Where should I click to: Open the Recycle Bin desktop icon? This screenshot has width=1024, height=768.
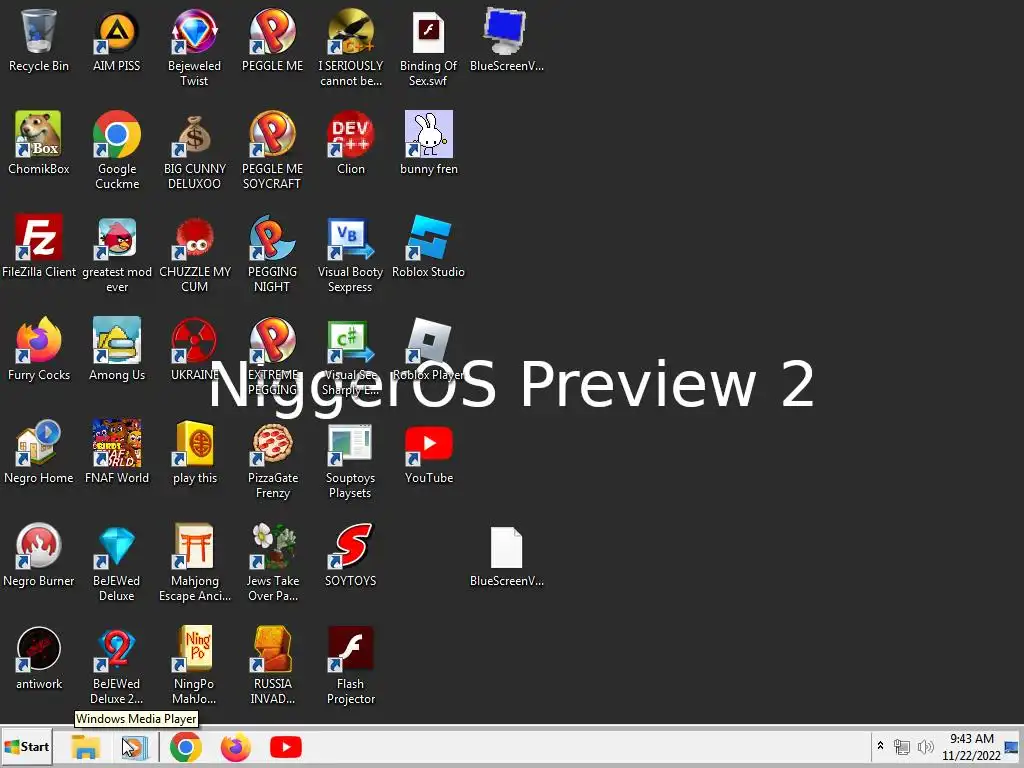(x=39, y=40)
